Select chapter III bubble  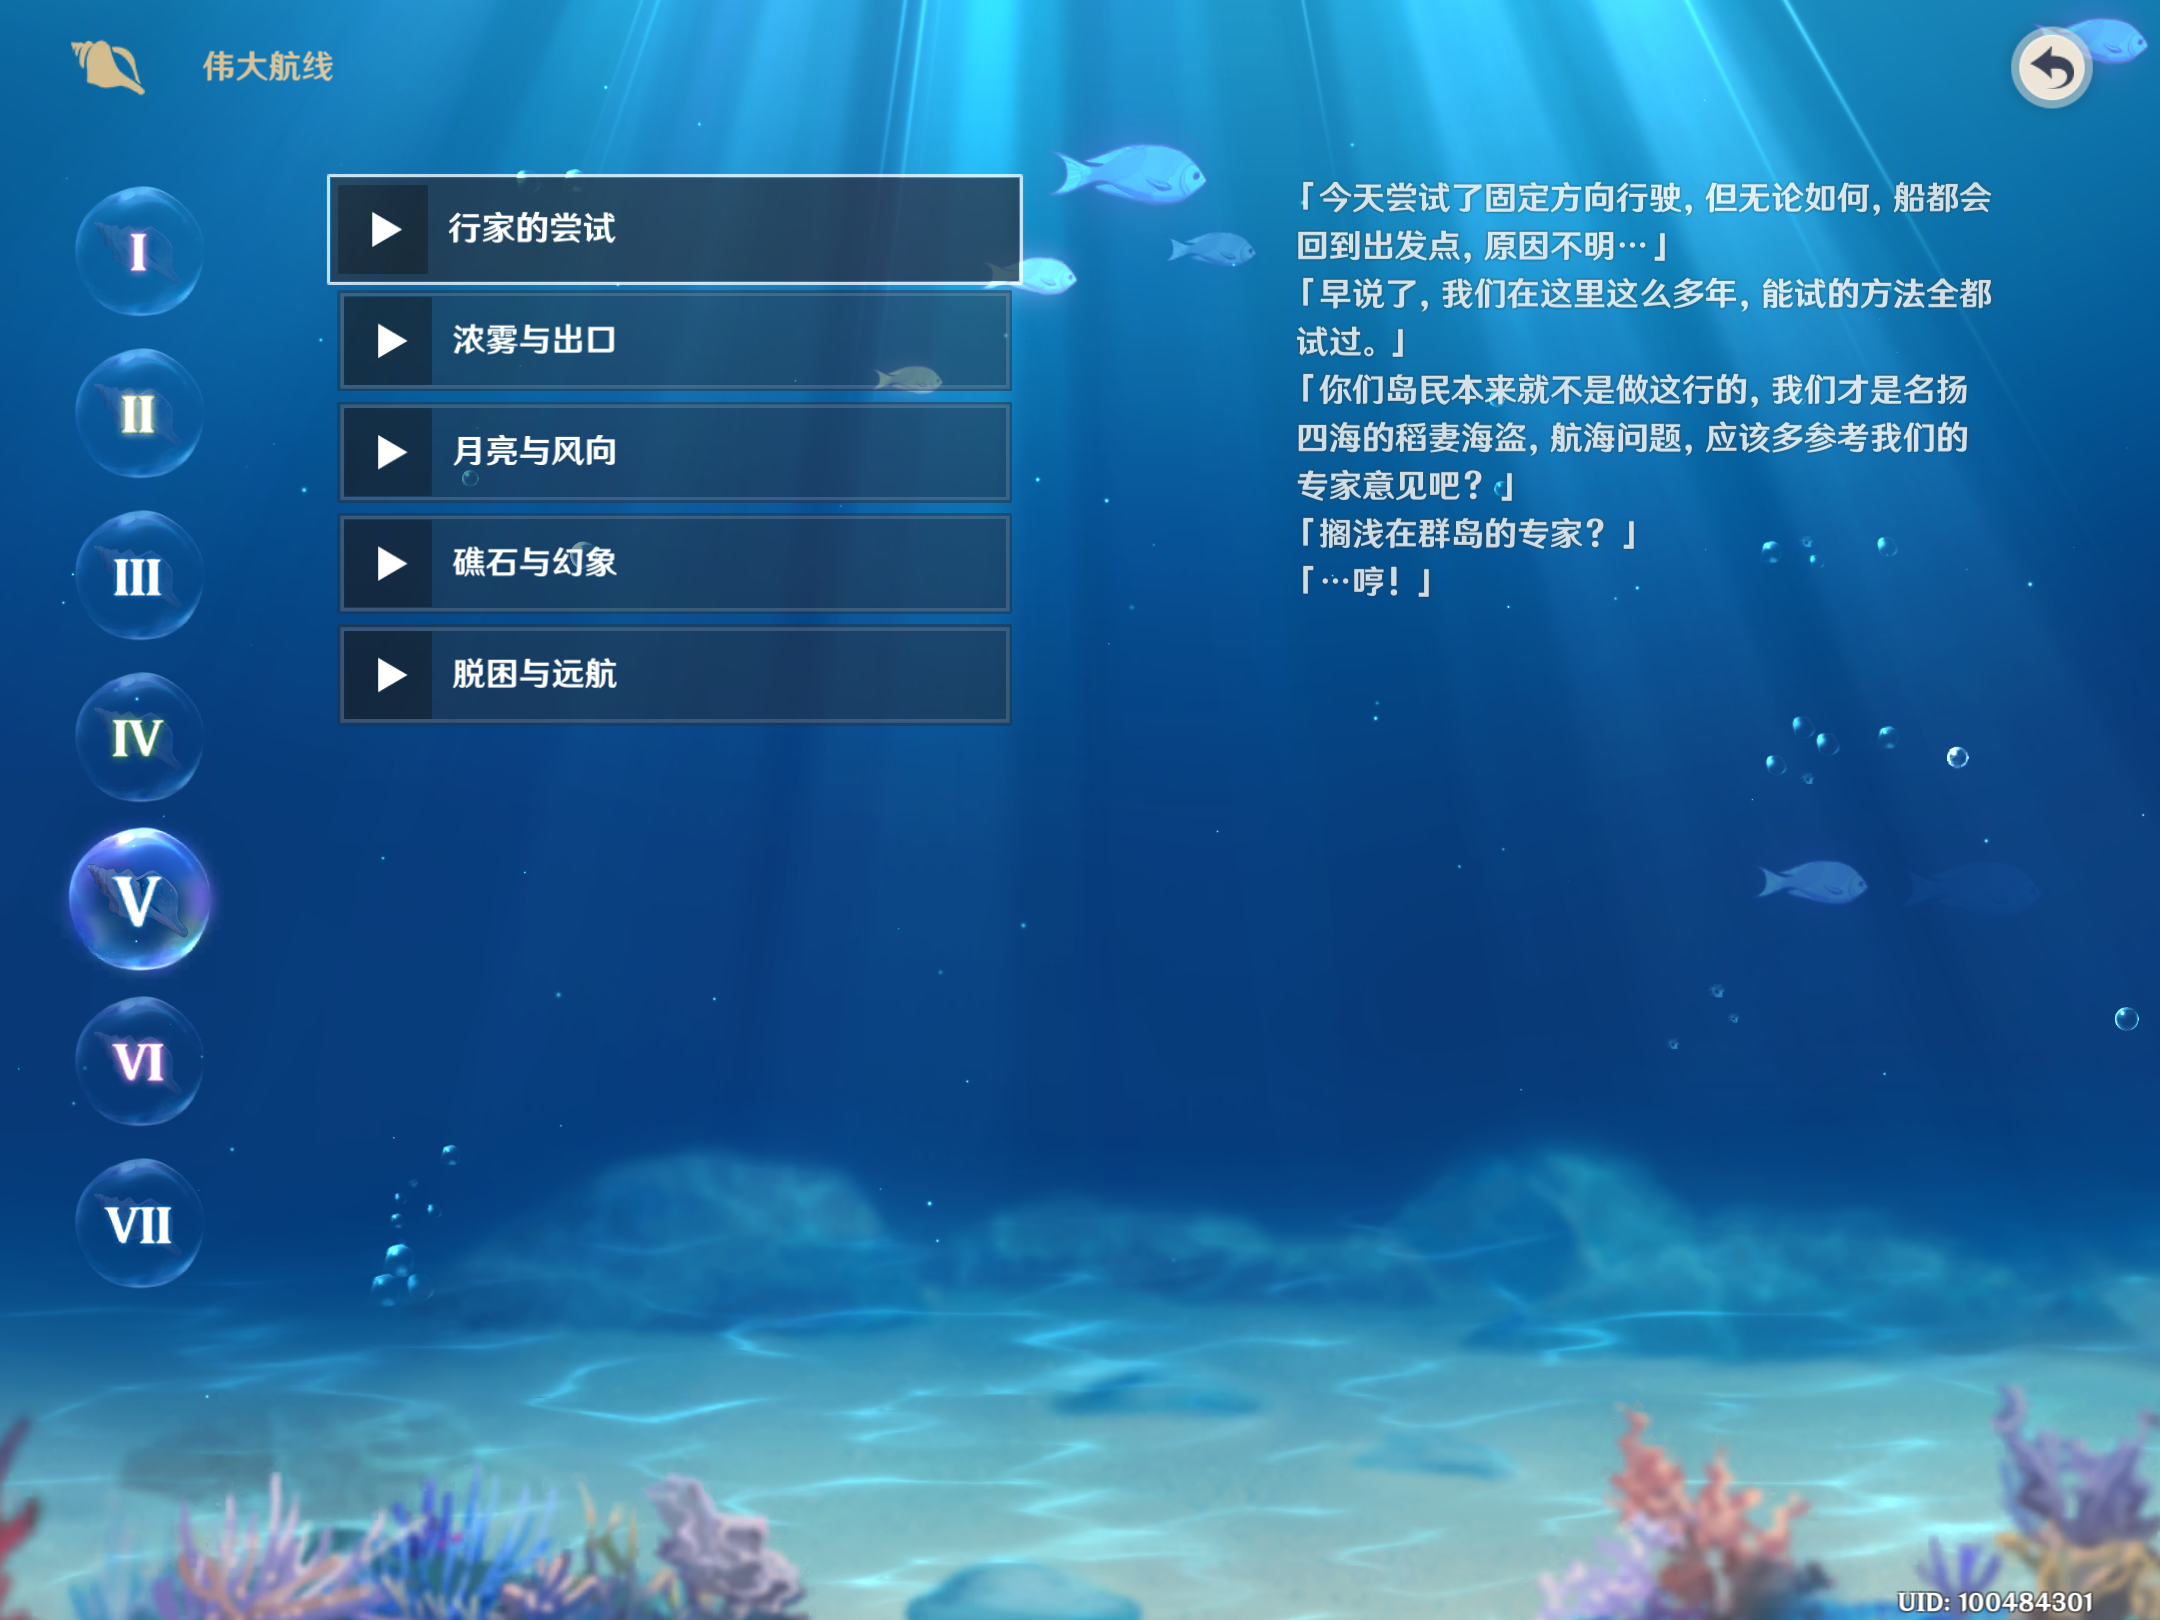[139, 576]
